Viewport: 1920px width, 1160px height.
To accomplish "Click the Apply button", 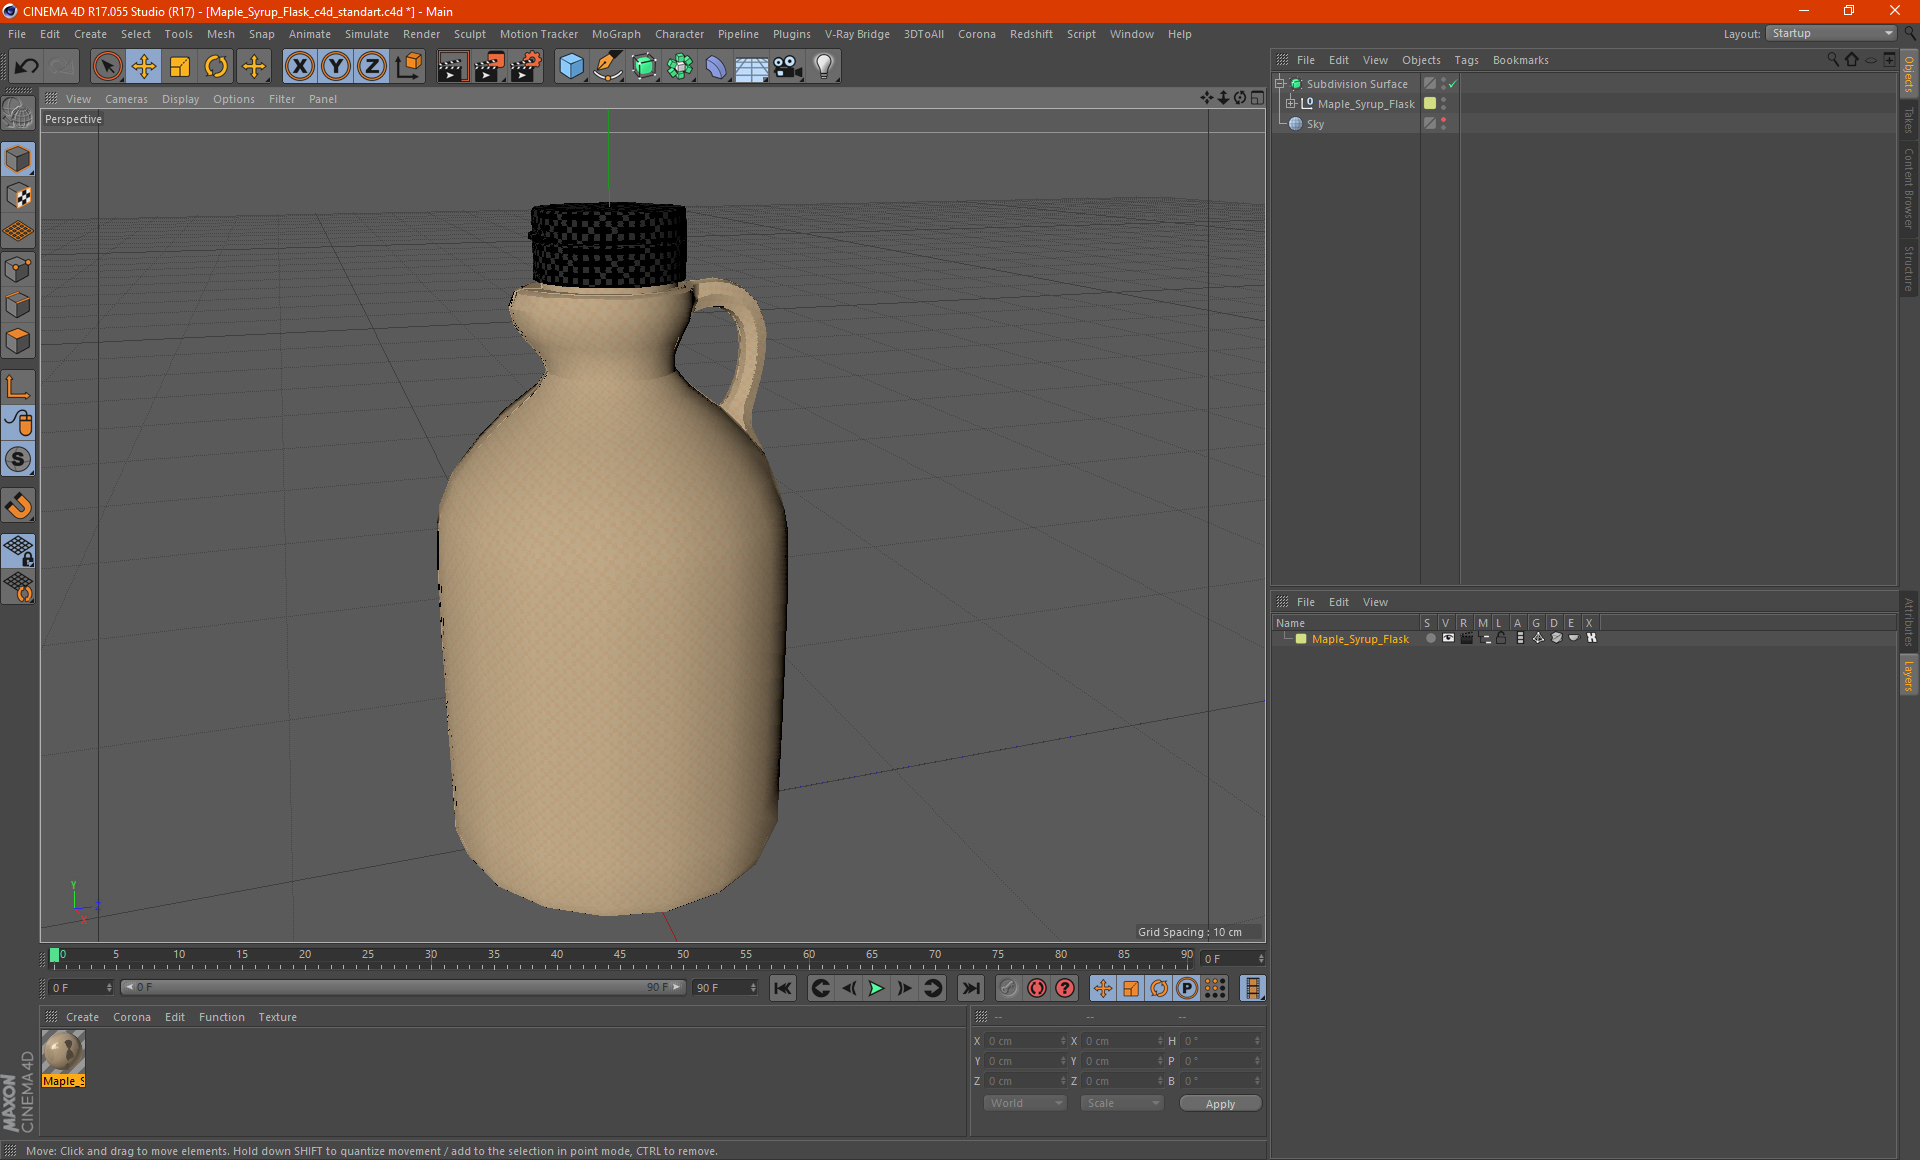I will [x=1220, y=1104].
